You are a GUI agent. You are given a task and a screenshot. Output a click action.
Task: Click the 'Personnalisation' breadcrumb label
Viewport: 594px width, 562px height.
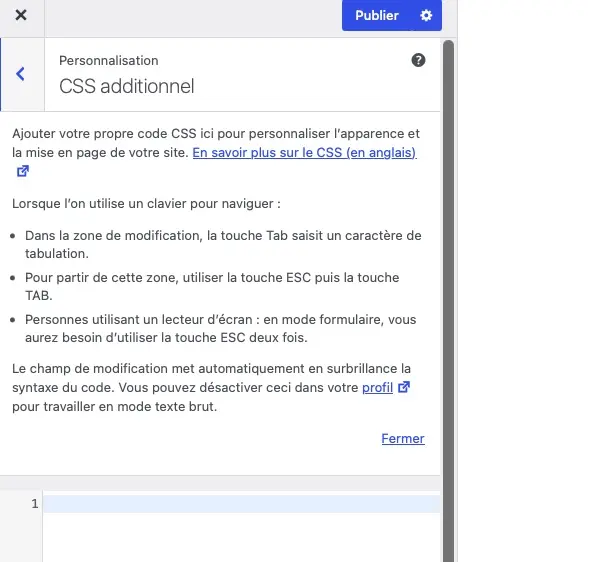(x=109, y=61)
